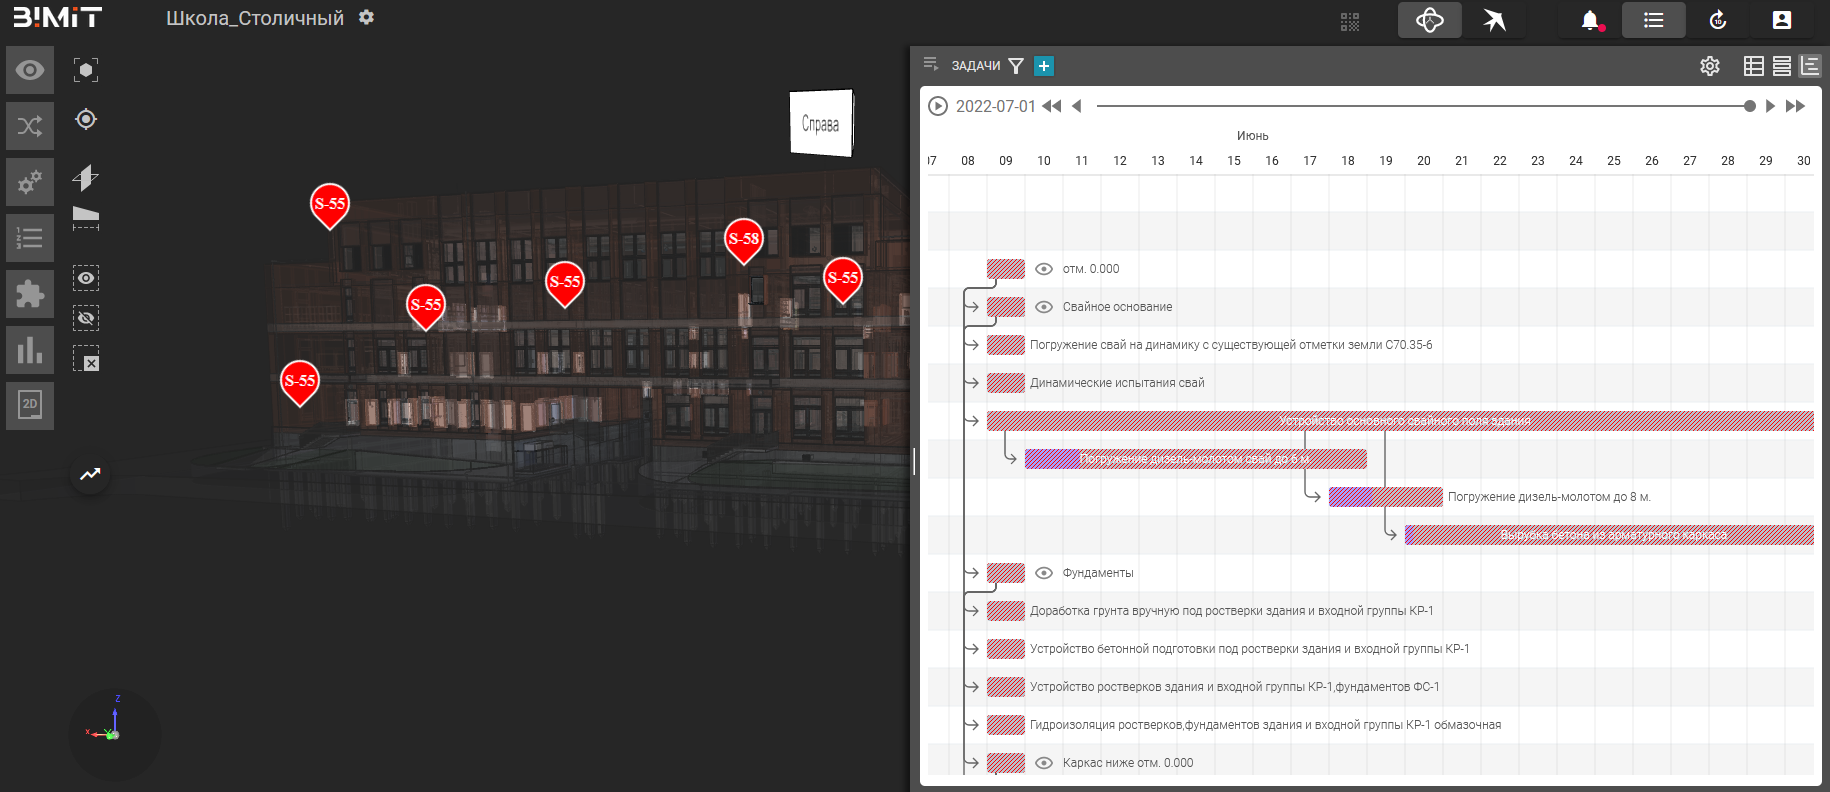Activate the section plane tool
Viewport: 1830px width, 792px height.
(x=86, y=177)
